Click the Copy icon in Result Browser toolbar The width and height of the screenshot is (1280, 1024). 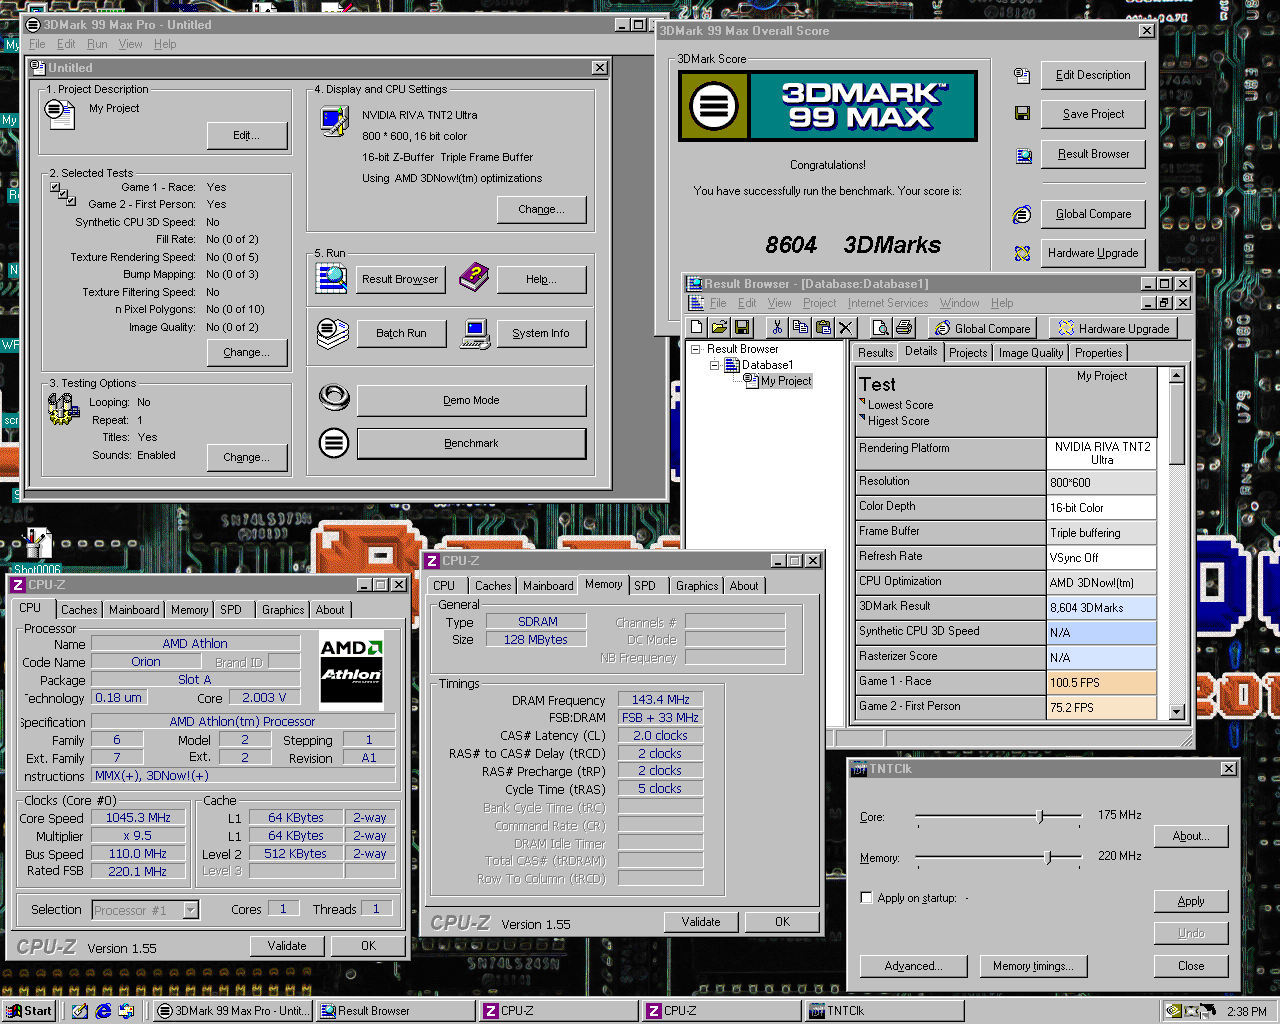(x=800, y=327)
